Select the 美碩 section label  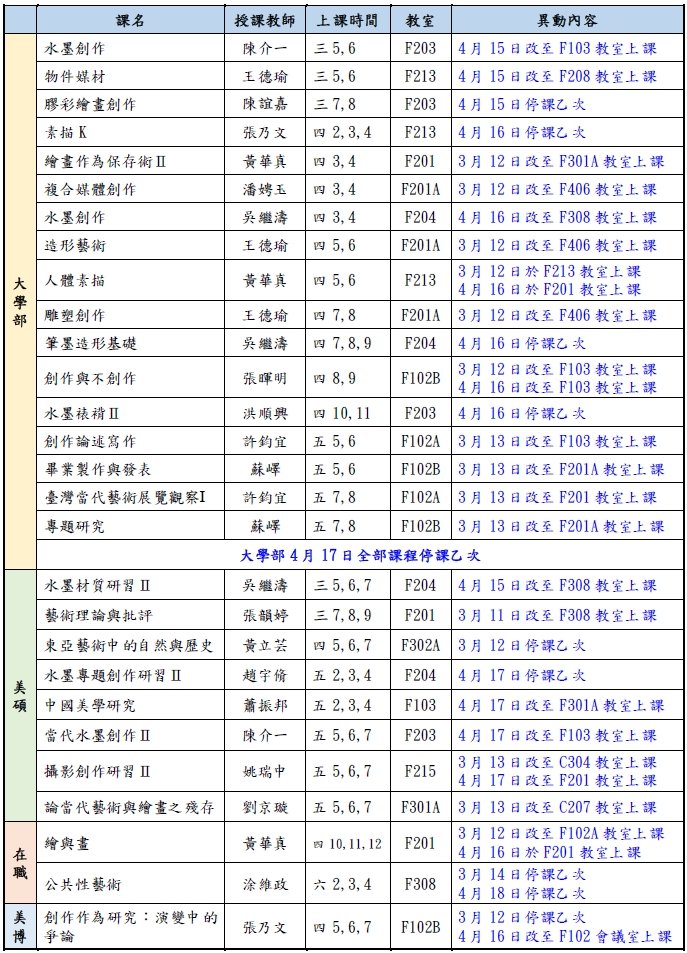20,694
